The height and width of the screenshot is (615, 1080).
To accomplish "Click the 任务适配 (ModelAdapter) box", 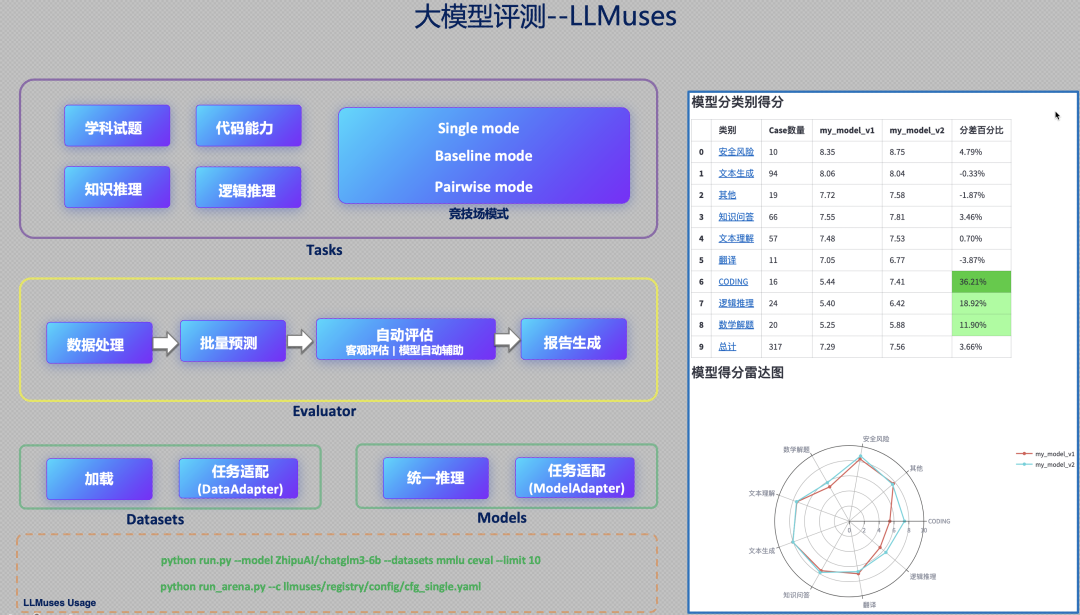I will pyautogui.click(x=575, y=478).
